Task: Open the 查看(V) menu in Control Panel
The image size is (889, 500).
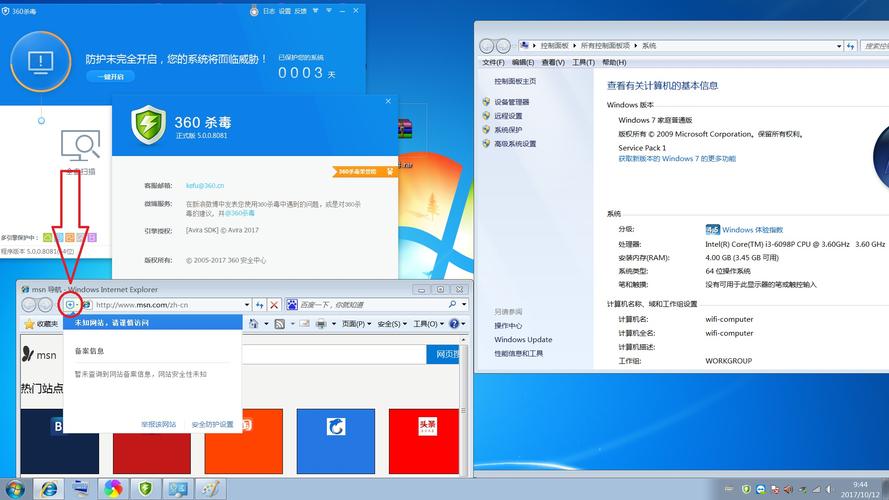Action: [553, 62]
